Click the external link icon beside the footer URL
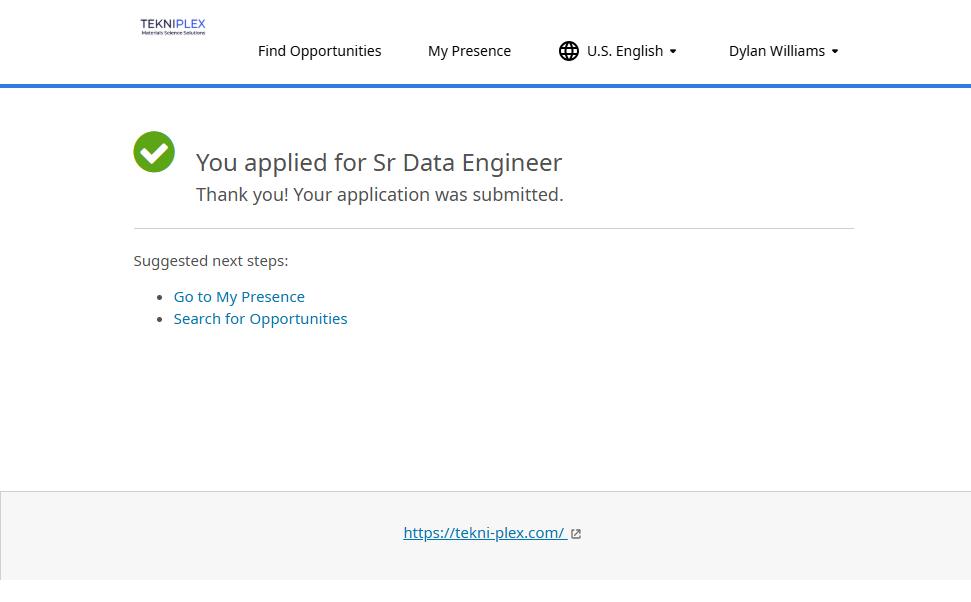The image size is (971, 602). point(576,534)
